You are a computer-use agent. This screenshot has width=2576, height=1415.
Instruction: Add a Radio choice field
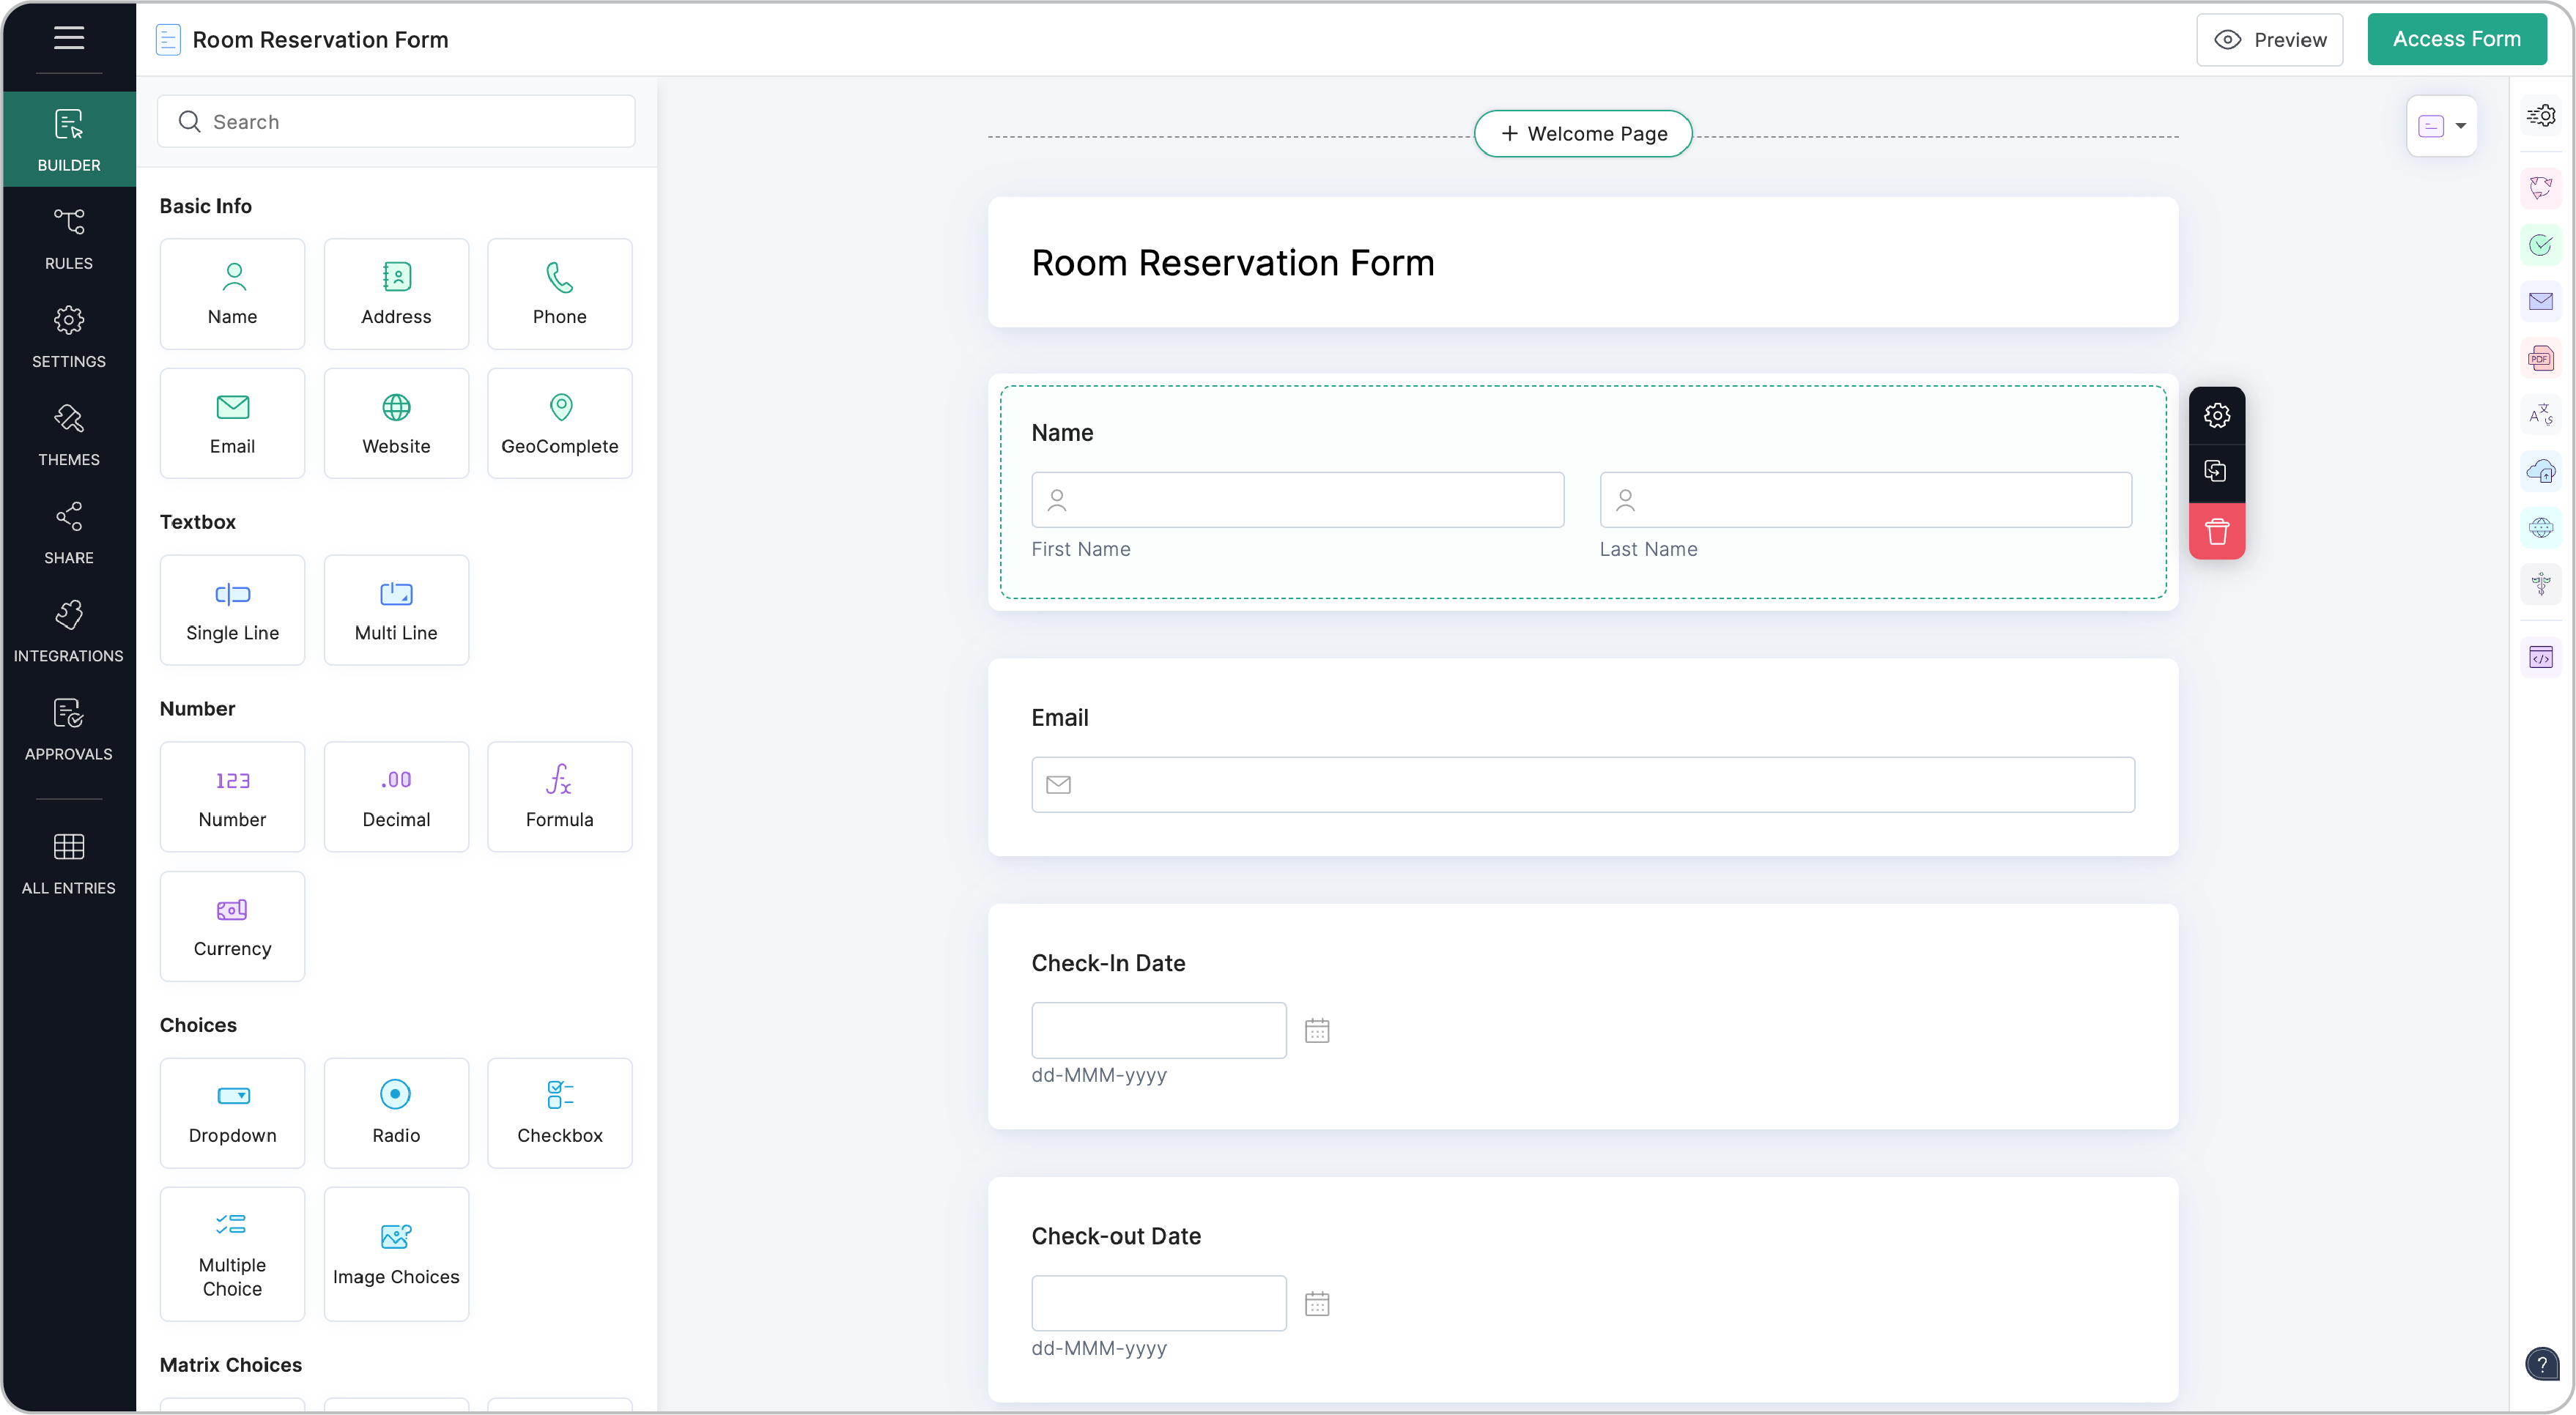(396, 1112)
